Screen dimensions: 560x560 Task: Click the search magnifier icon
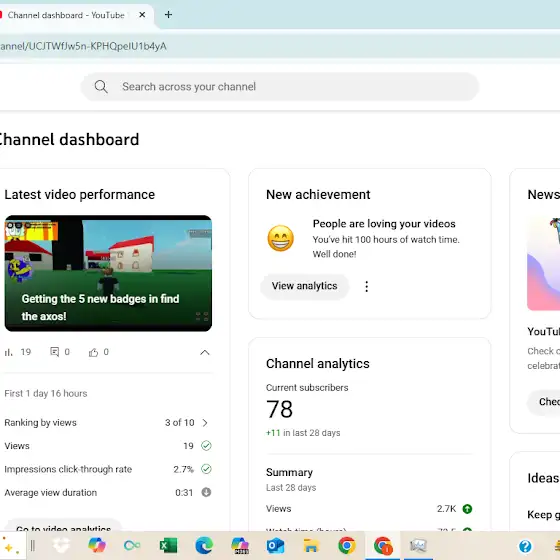coord(101,87)
